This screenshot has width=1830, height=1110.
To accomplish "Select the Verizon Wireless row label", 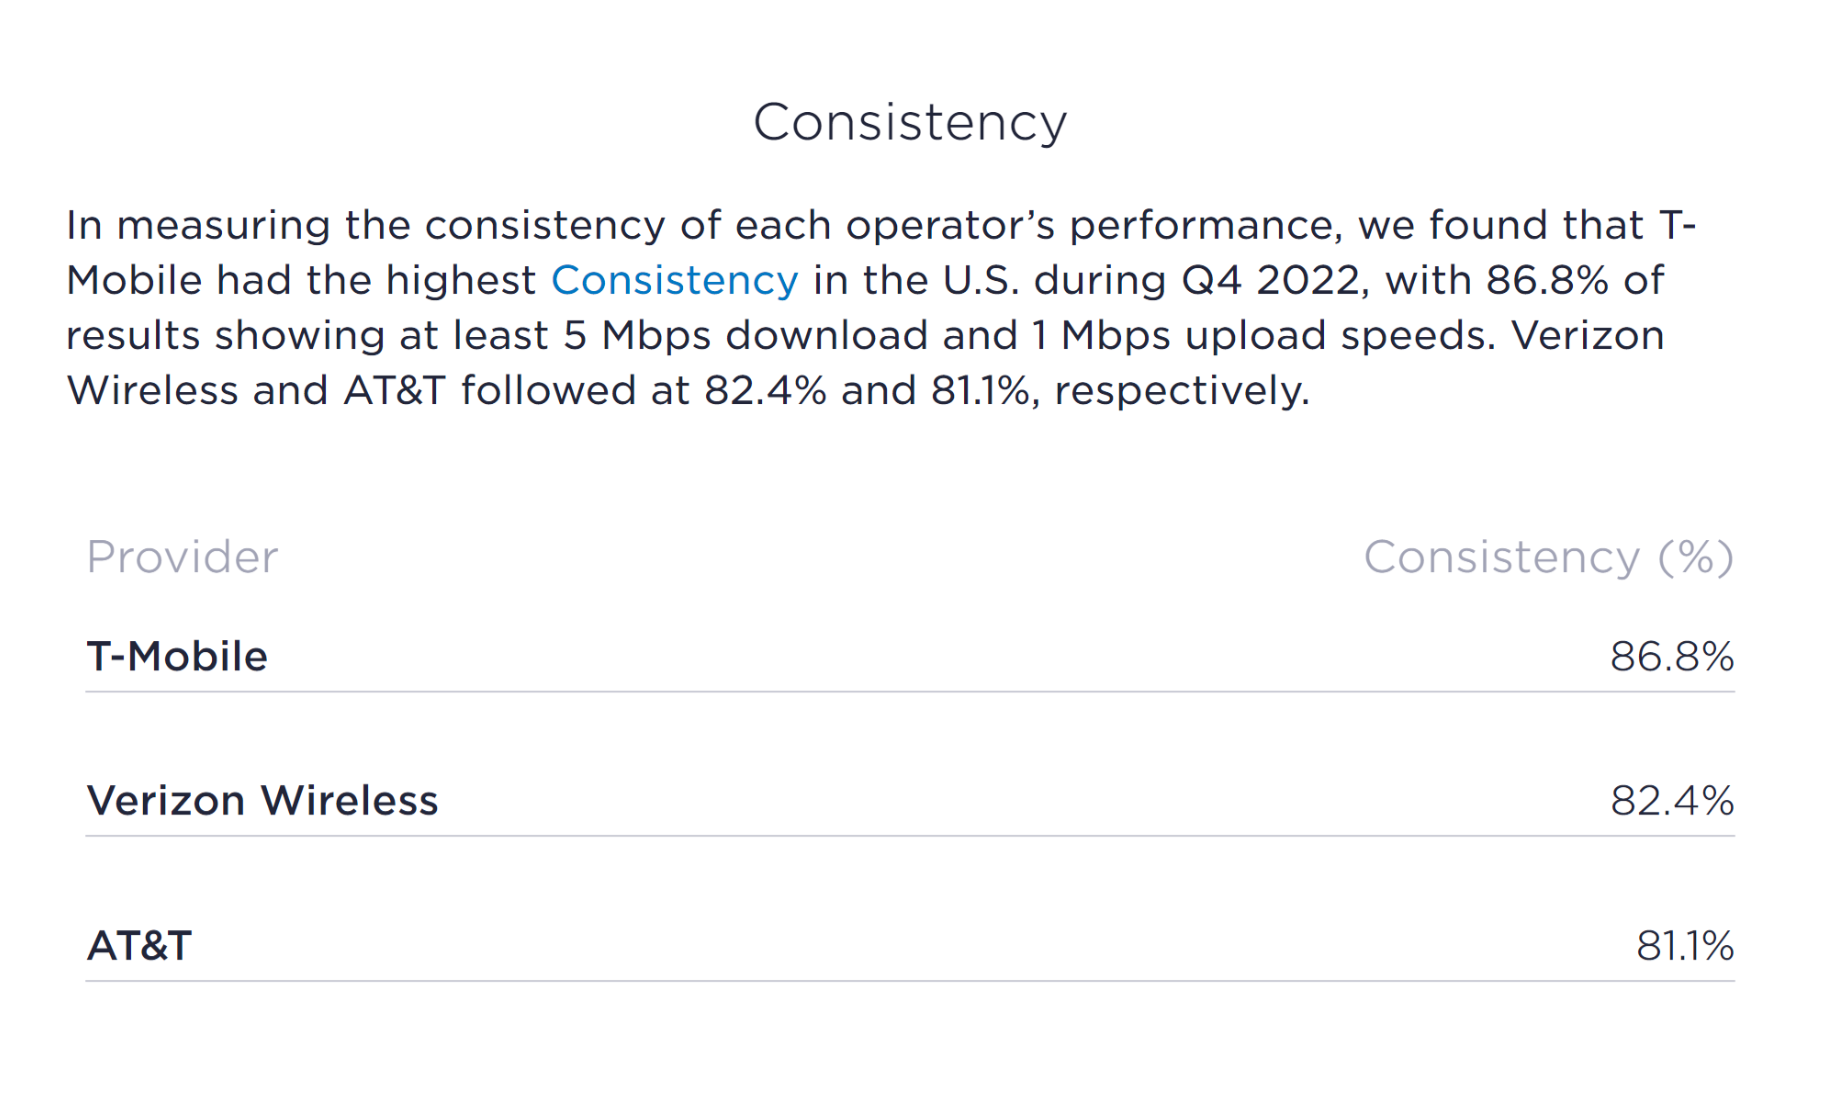I will tap(262, 801).
